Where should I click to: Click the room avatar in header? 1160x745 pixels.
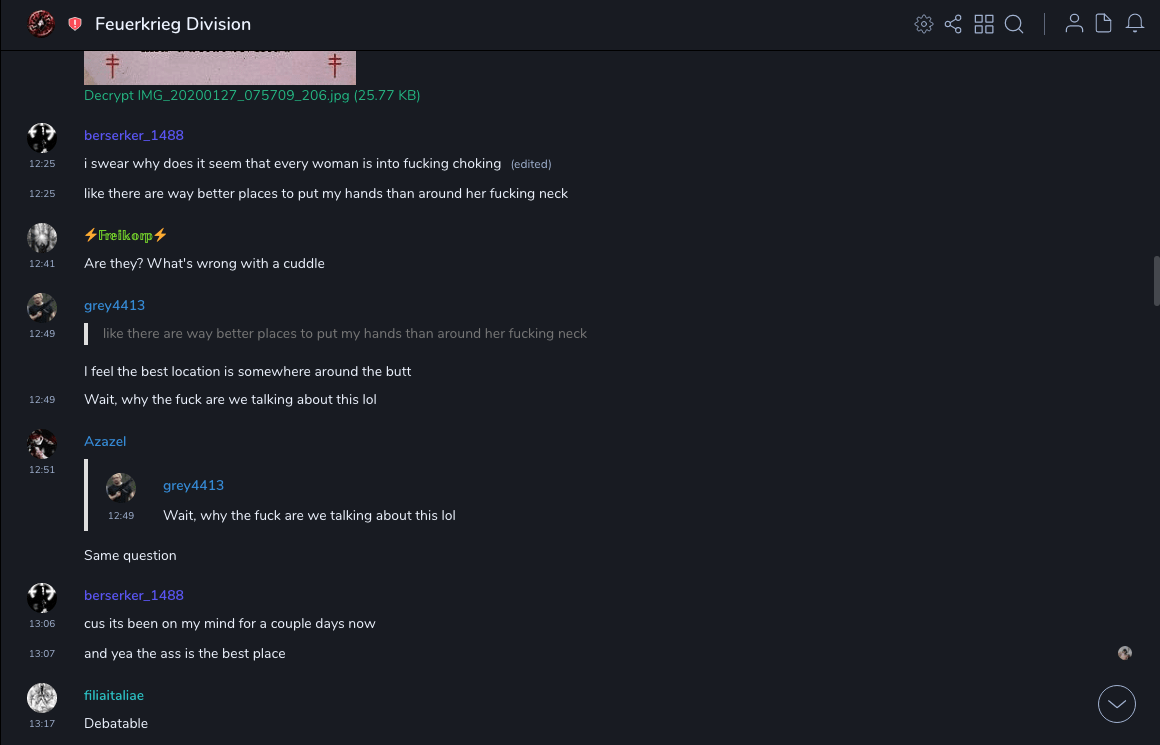pyautogui.click(x=41, y=24)
